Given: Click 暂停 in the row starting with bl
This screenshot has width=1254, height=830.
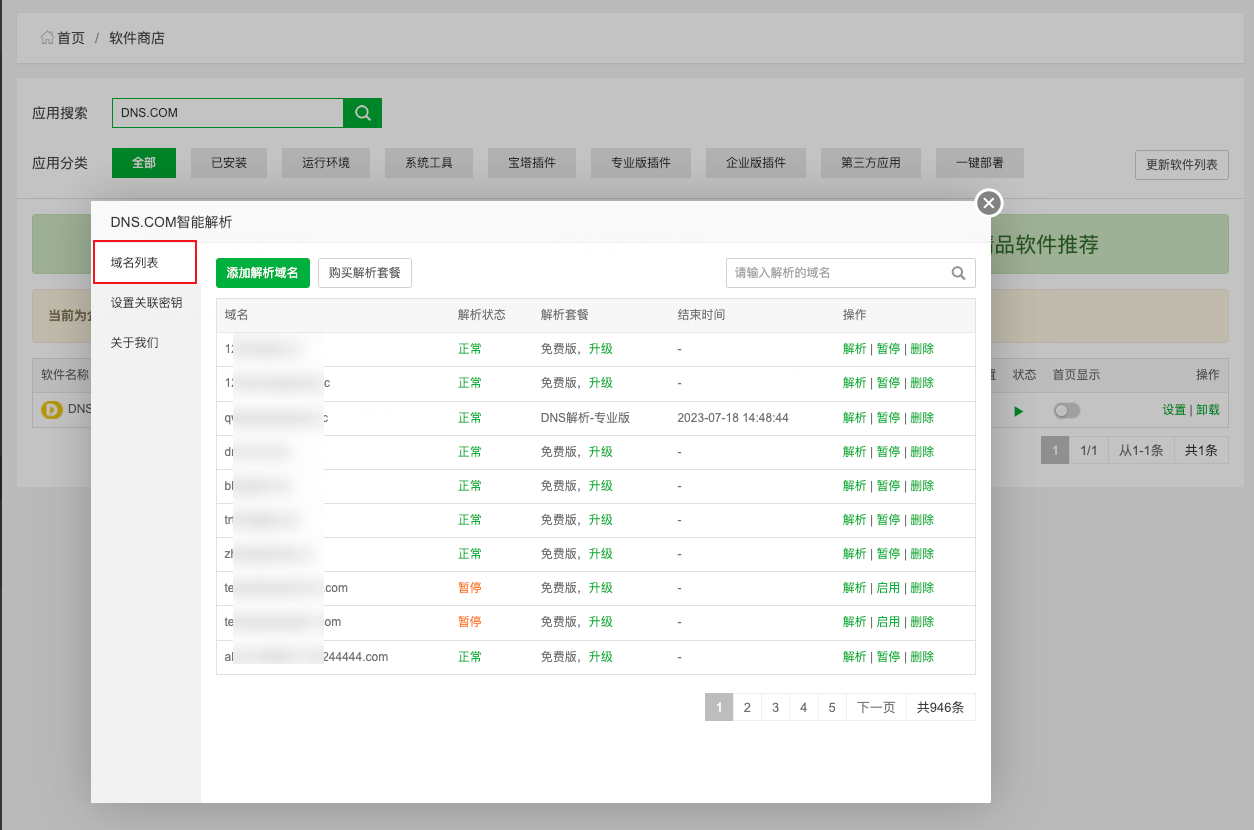Looking at the screenshot, I should point(888,485).
